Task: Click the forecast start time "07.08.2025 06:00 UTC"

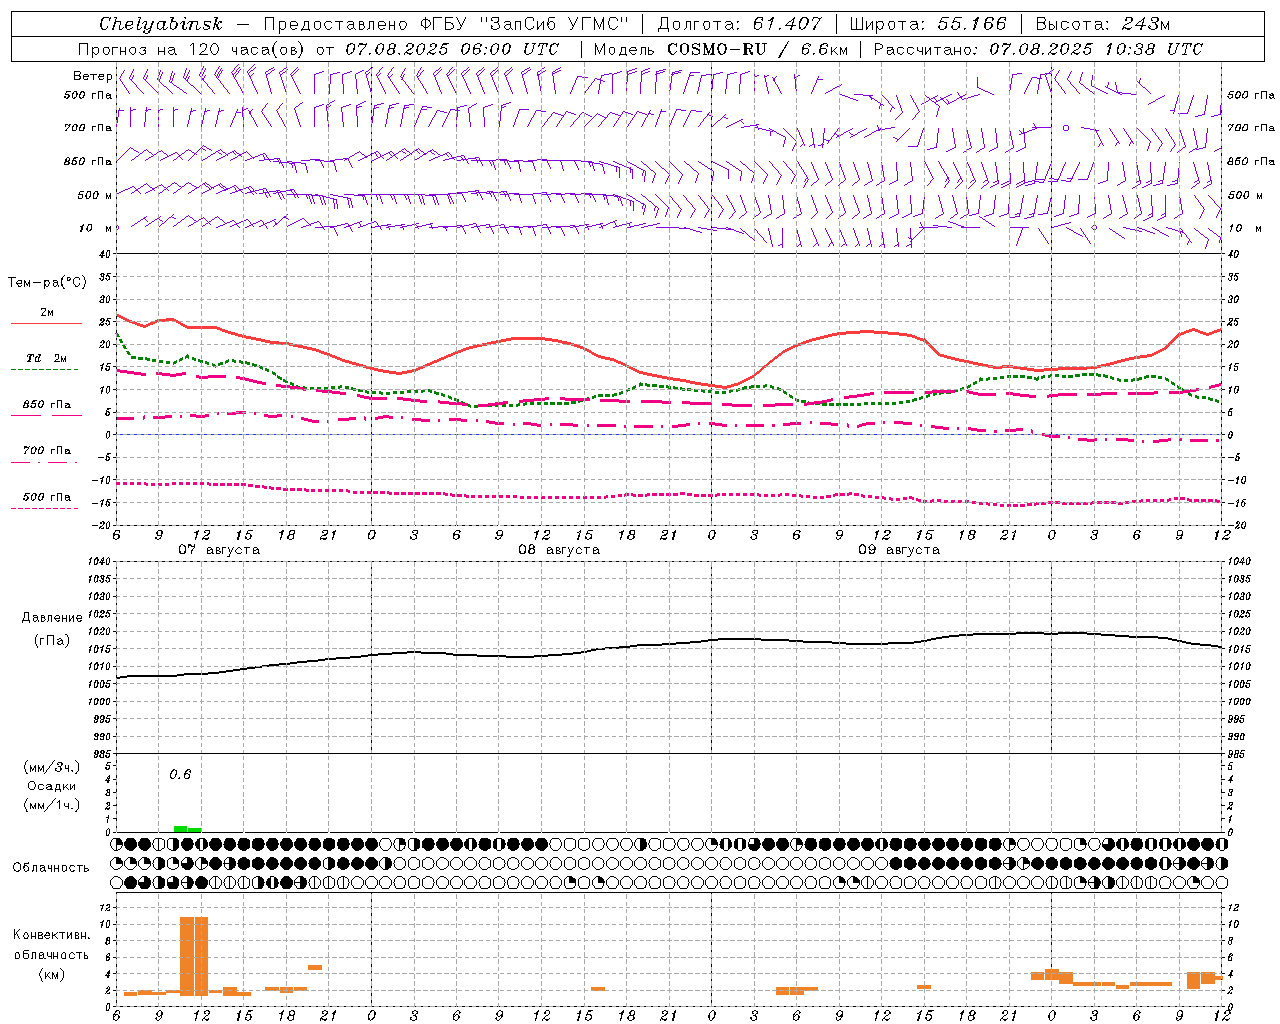Action: tap(452, 49)
